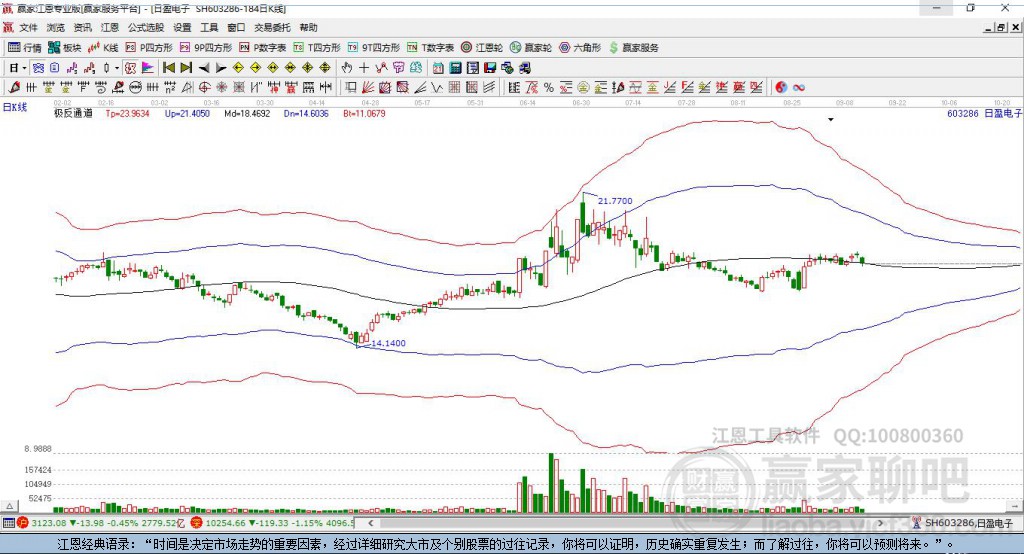Jump to last bar with green skip-forward icon
The width and height of the screenshot is (1024, 554).
186,68
